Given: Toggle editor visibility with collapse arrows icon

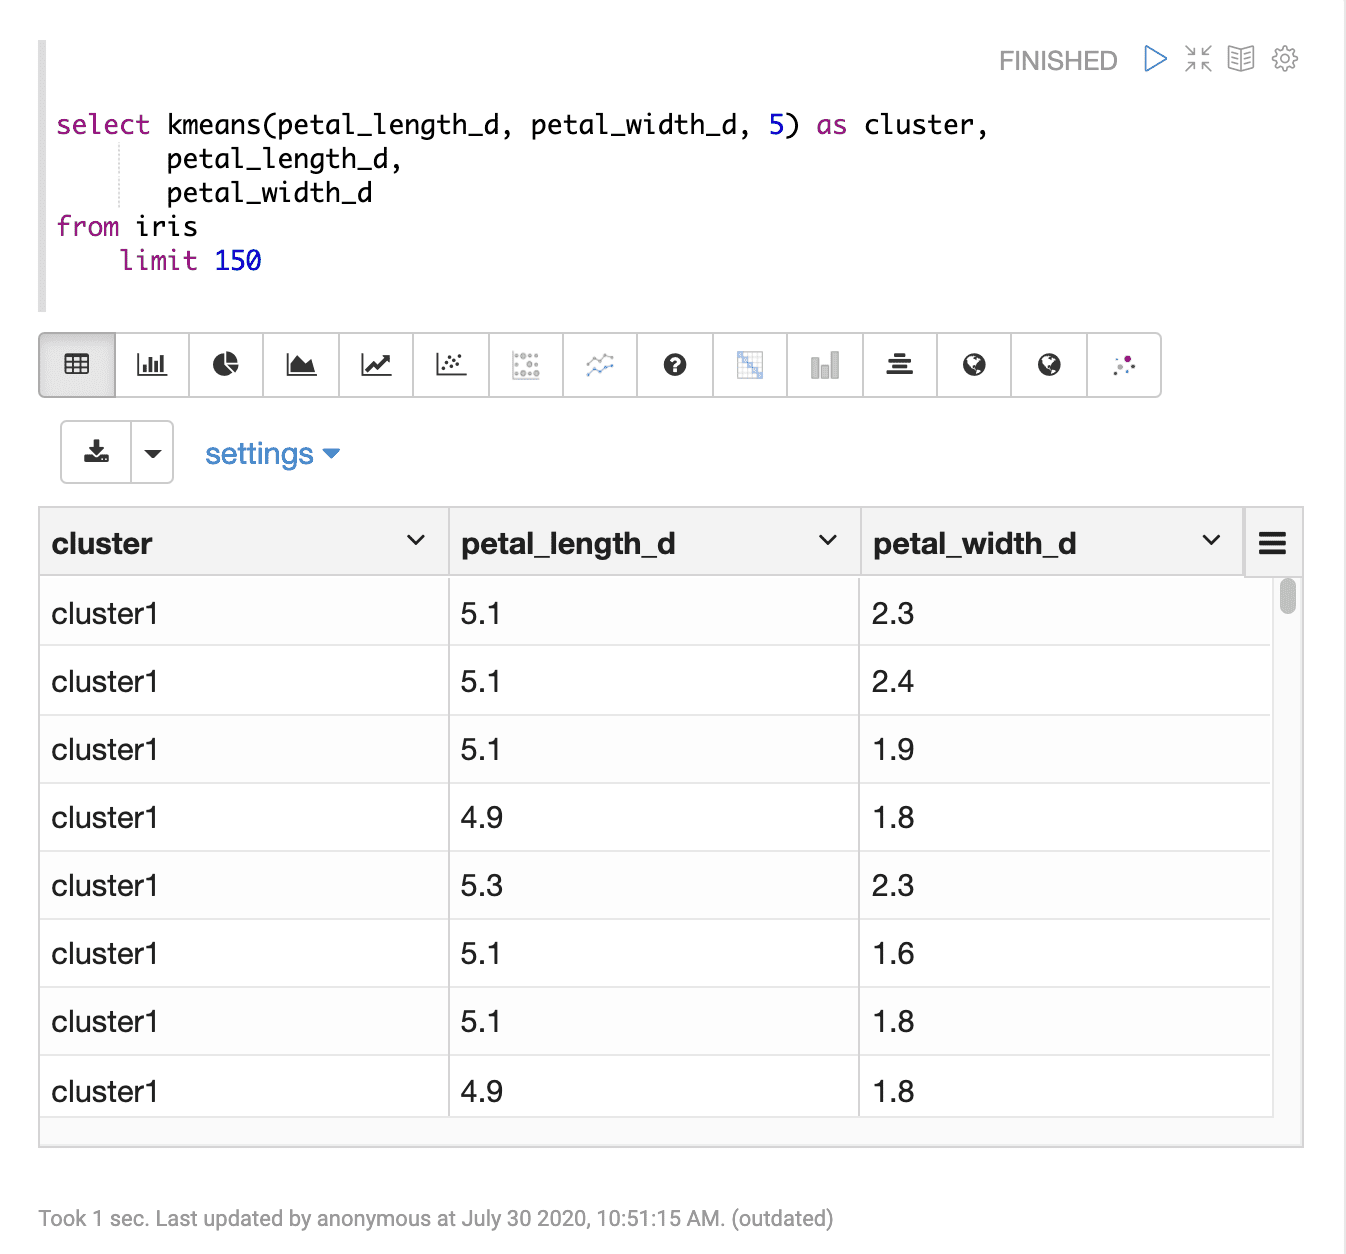Looking at the screenshot, I should click(1198, 59).
